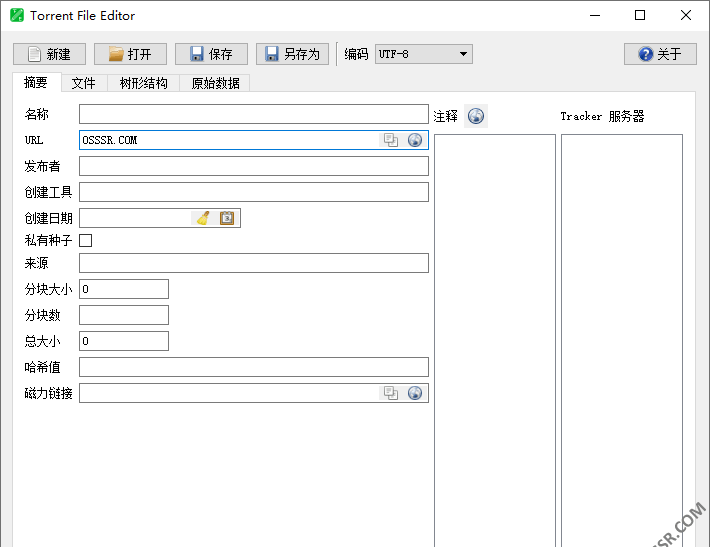Image resolution: width=710 pixels, height=547 pixels.
Task: Click the 保存 (Save) button
Action: (211, 54)
